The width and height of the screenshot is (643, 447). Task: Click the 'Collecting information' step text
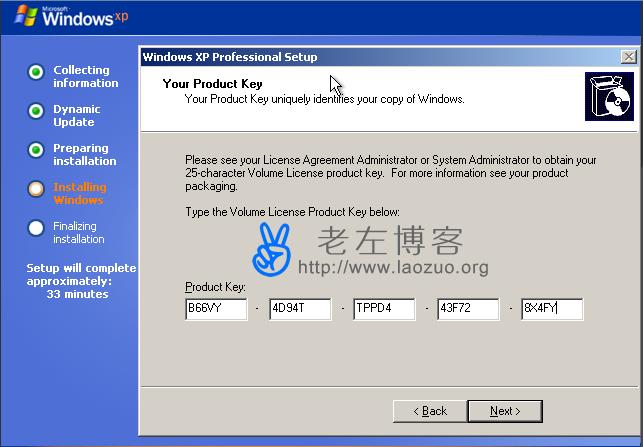[86, 76]
